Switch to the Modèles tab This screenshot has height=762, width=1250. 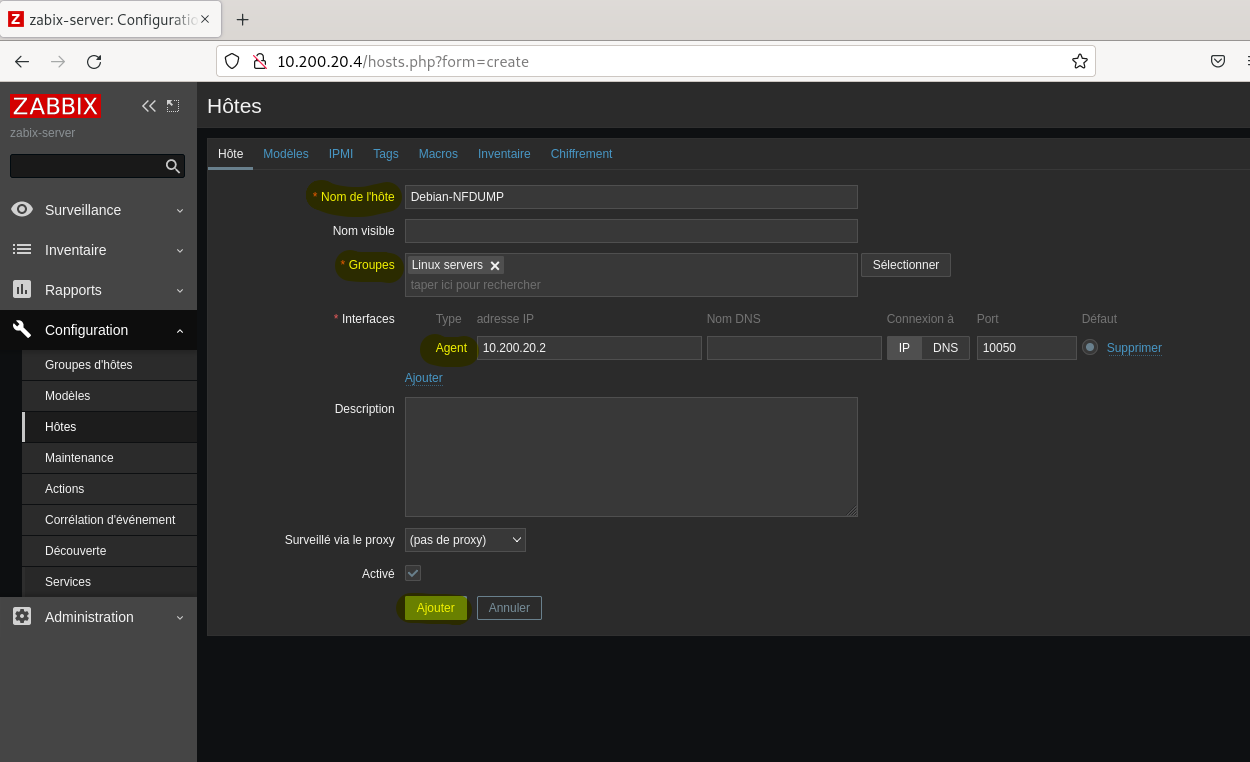[x=285, y=154]
